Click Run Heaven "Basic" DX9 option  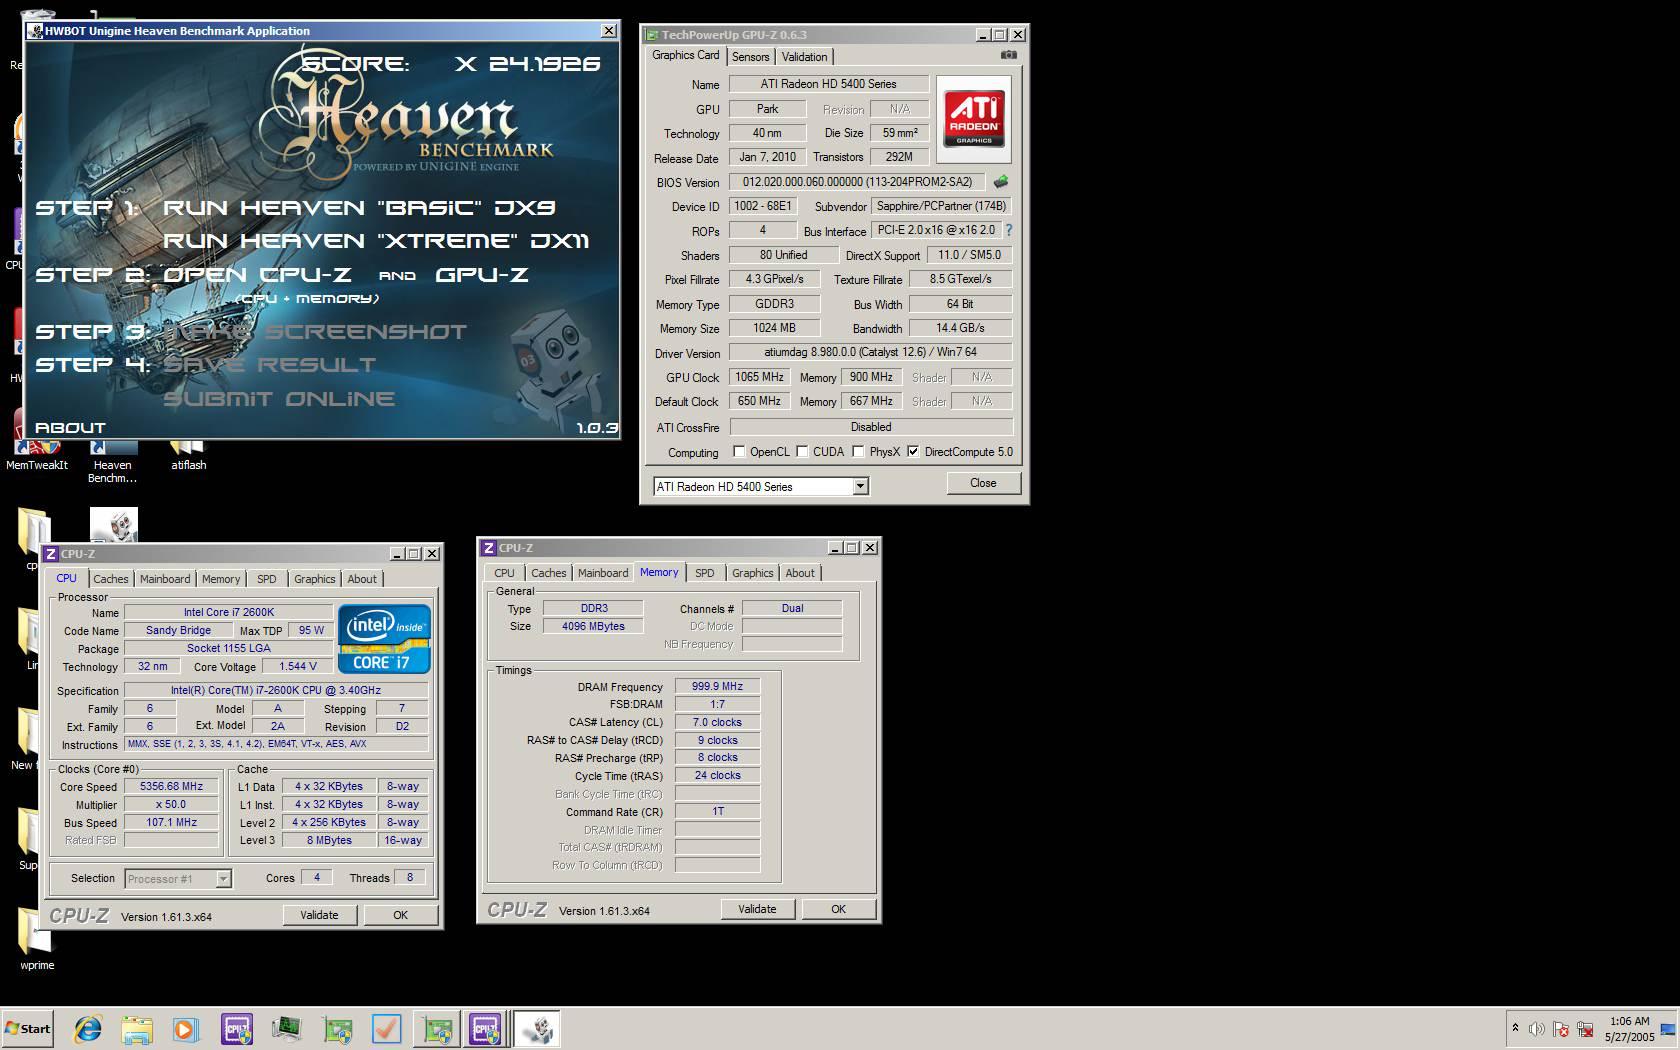pos(359,208)
